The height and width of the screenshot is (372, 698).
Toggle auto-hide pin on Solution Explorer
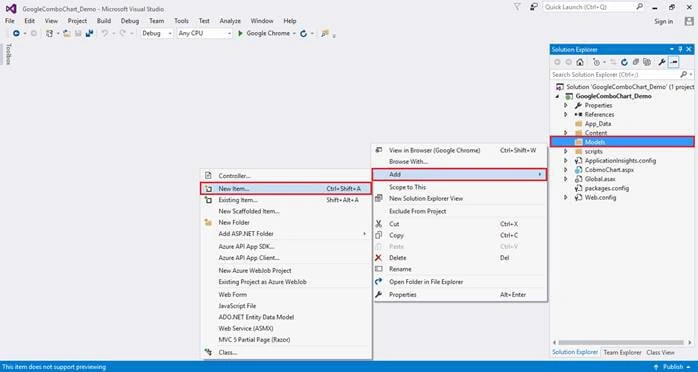681,49
